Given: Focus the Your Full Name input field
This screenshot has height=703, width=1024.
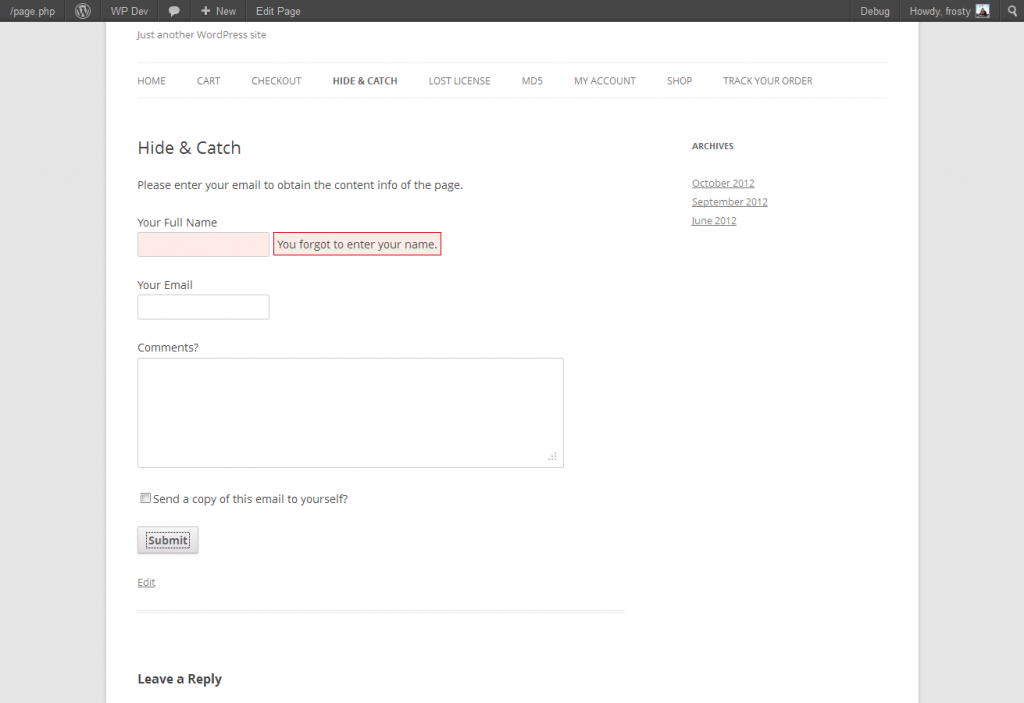Looking at the screenshot, I should pyautogui.click(x=203, y=245).
